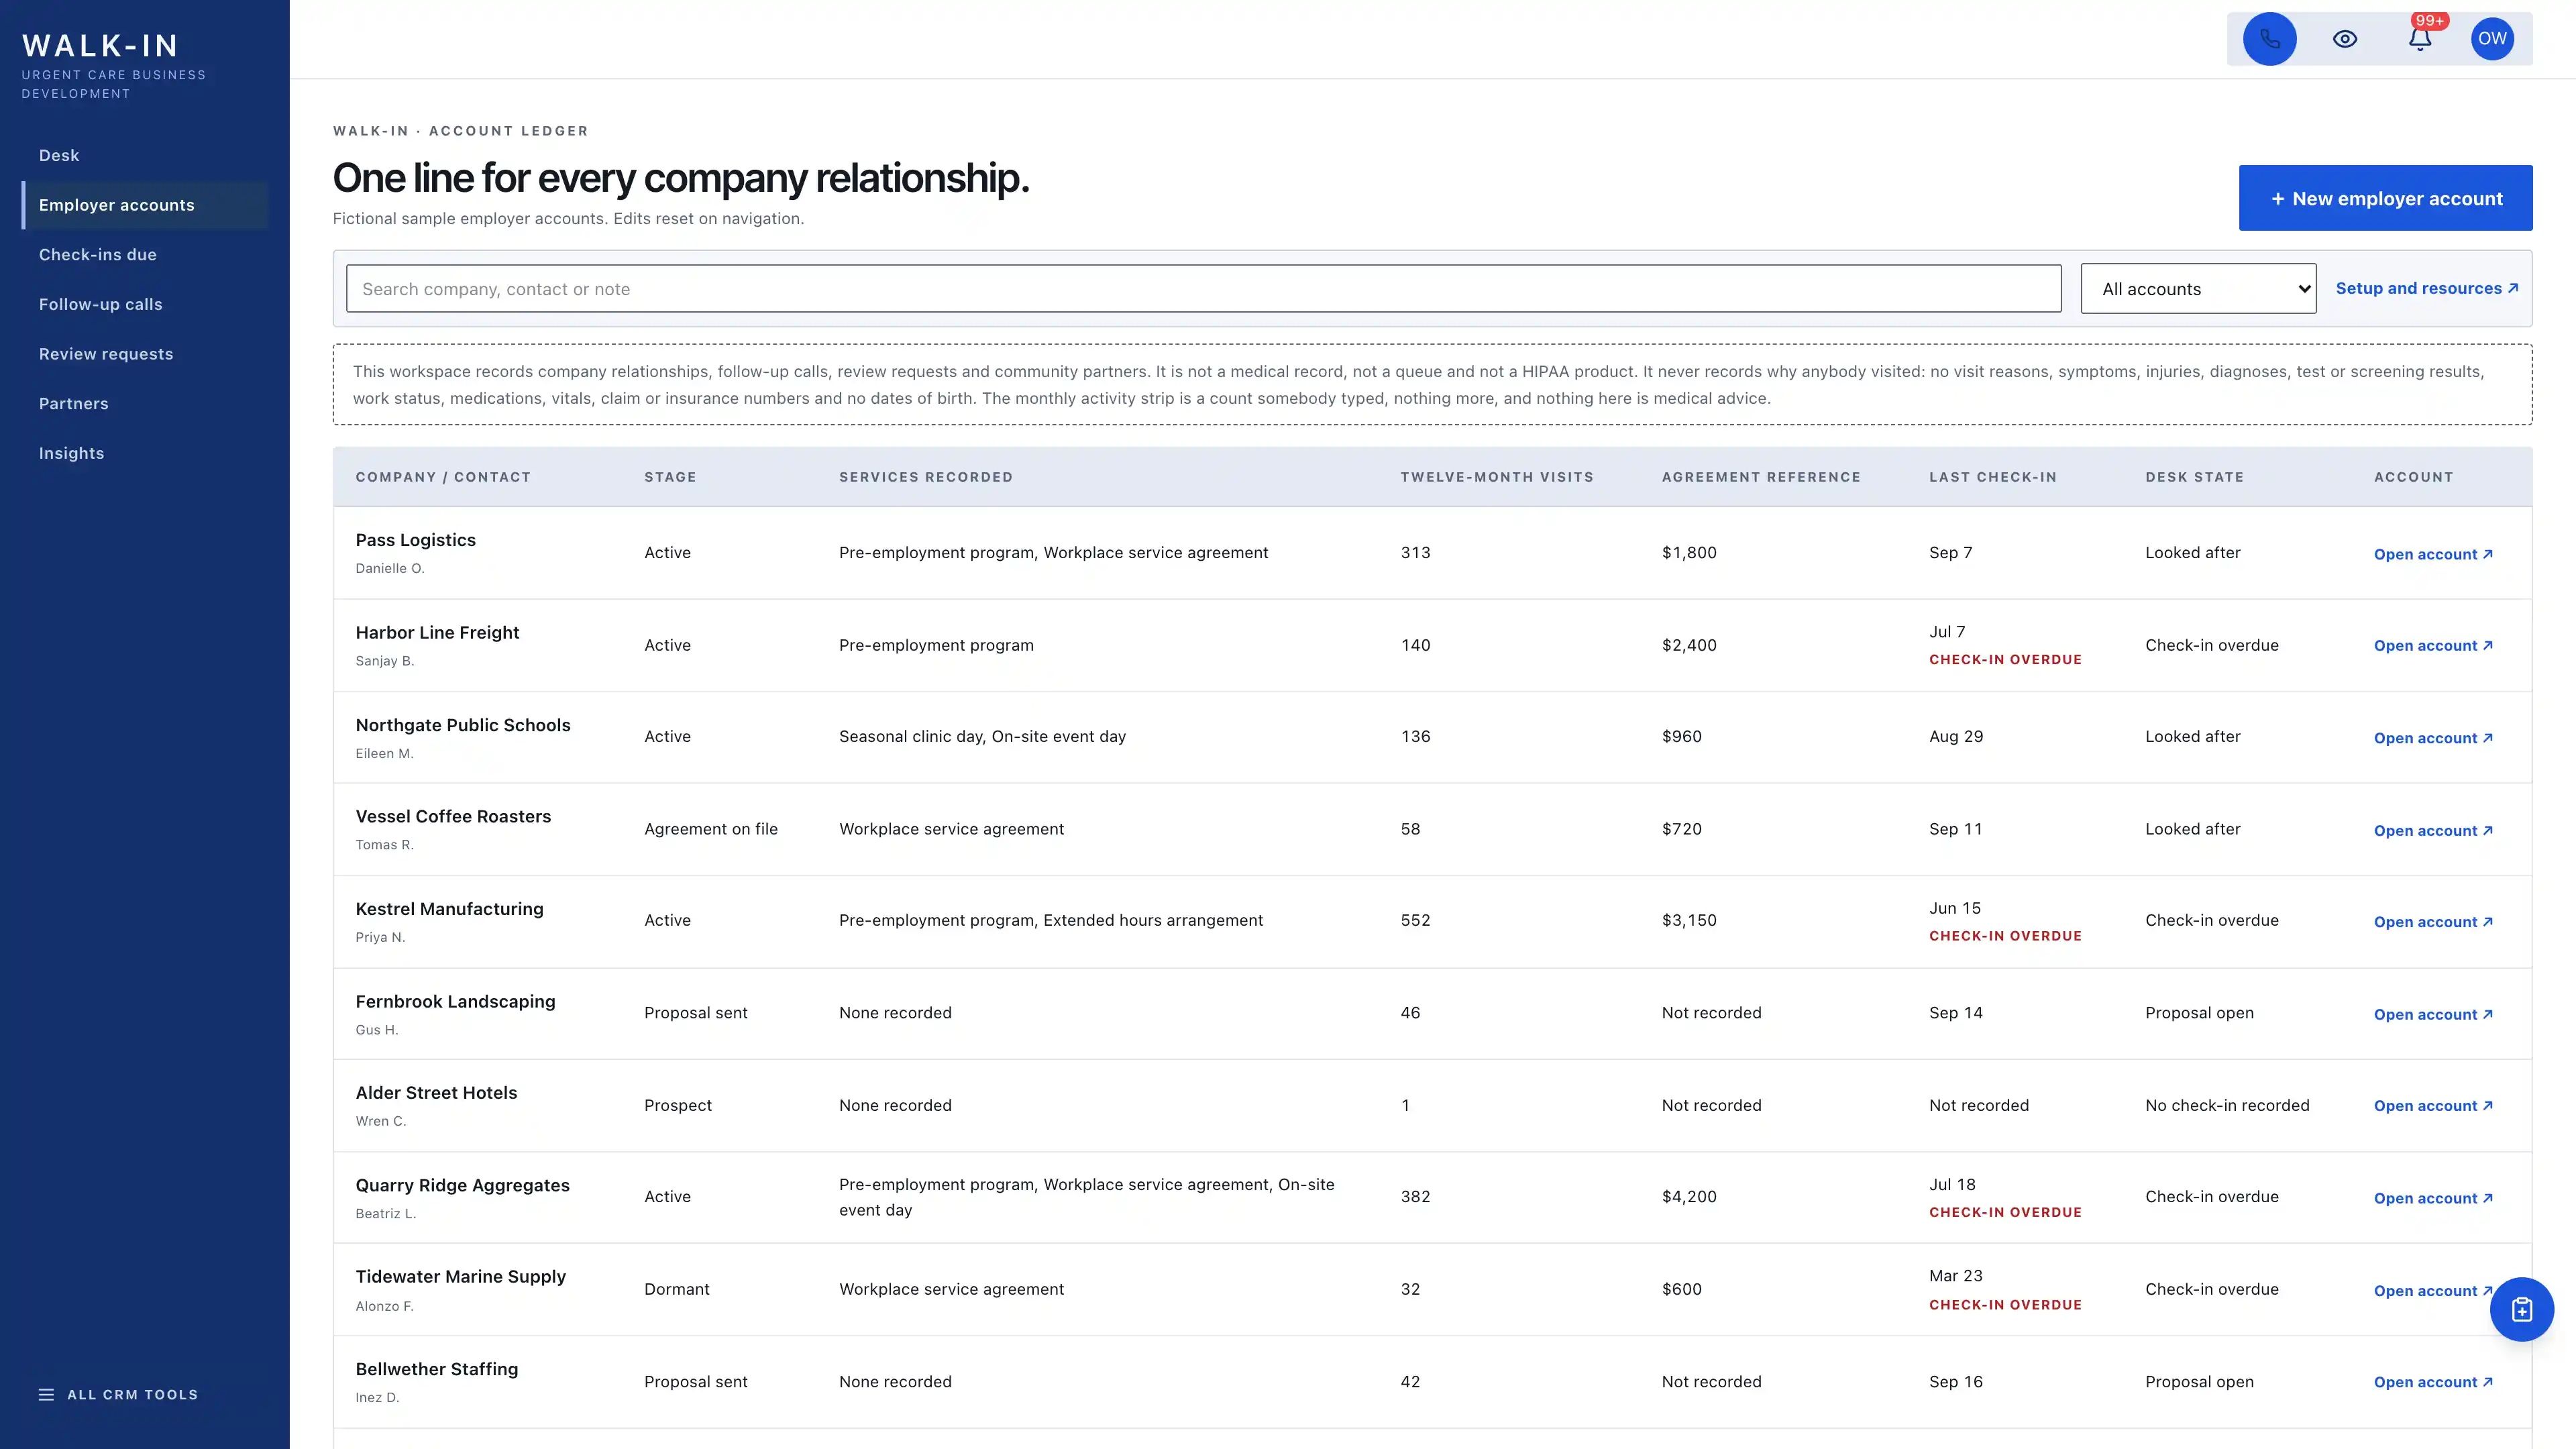Click the Desk State column header
This screenshot has width=2576, height=1449.
coord(2194,477)
